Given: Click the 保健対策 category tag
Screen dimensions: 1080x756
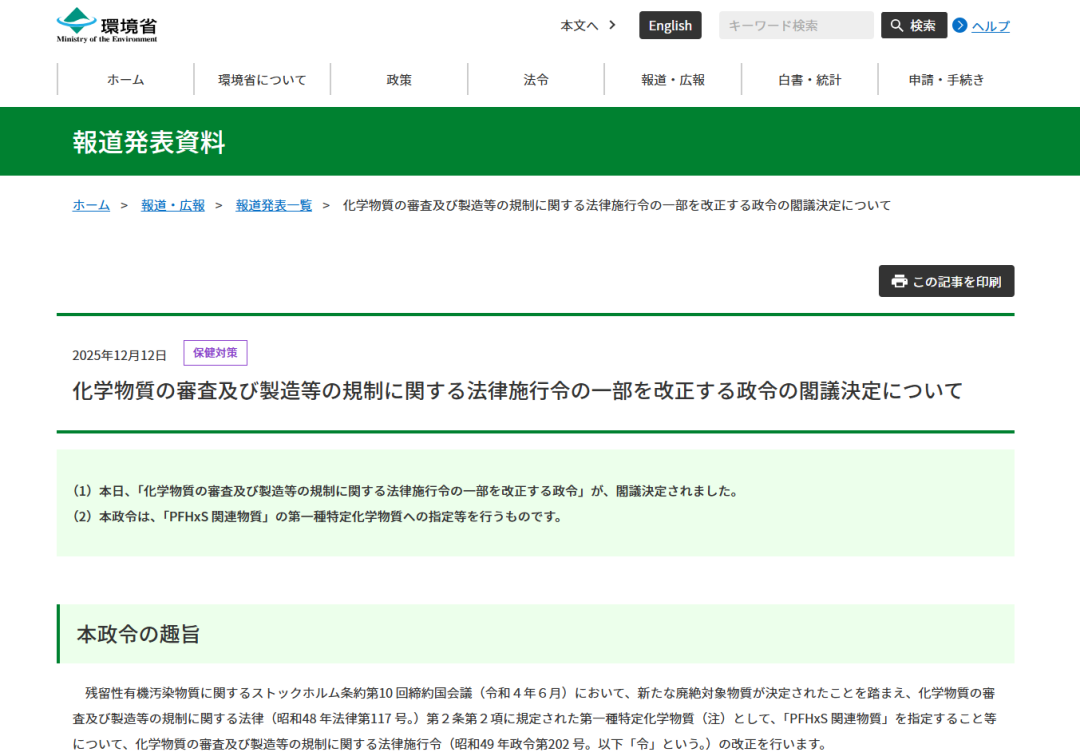Looking at the screenshot, I should click(x=215, y=353).
